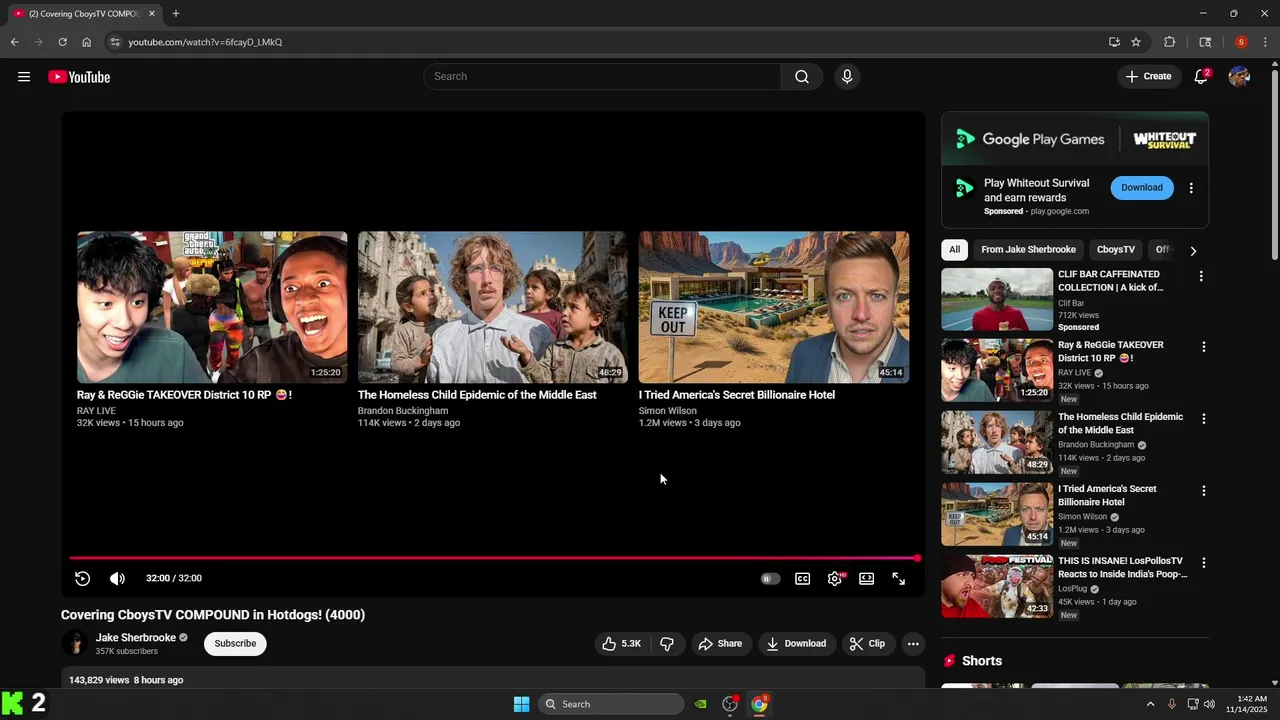Open Ray & ReGGie endscreen thumbnail

tap(212, 307)
